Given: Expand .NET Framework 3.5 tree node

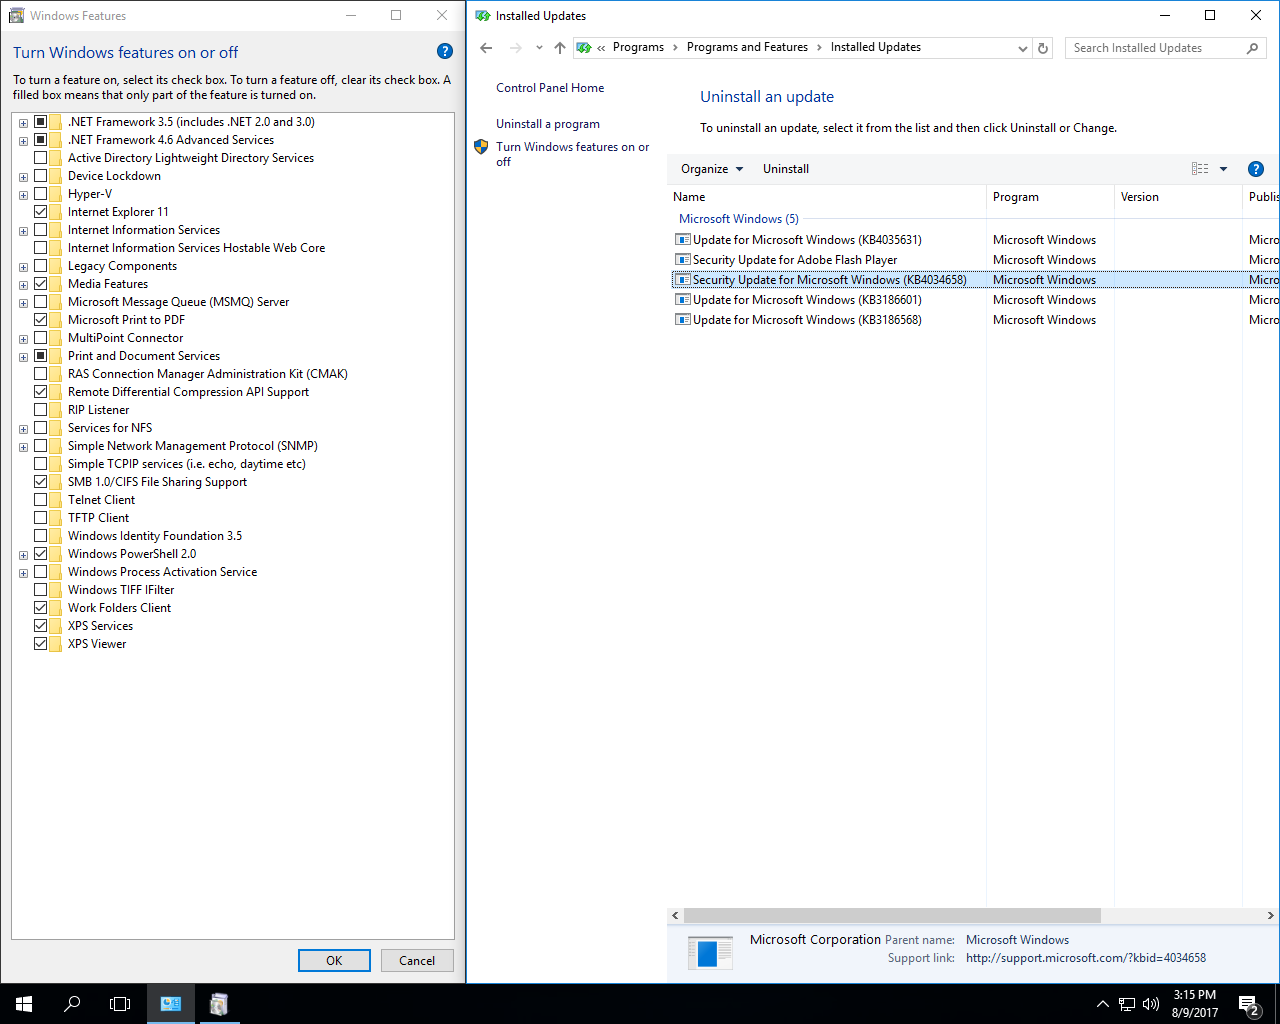Looking at the screenshot, I should [23, 123].
